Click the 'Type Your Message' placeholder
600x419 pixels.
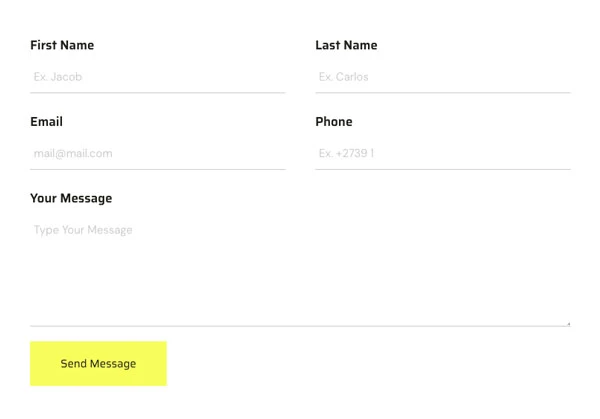pos(83,230)
